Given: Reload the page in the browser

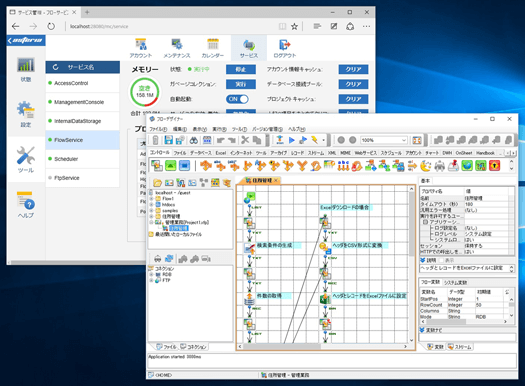Looking at the screenshot, I should pos(51,26).
